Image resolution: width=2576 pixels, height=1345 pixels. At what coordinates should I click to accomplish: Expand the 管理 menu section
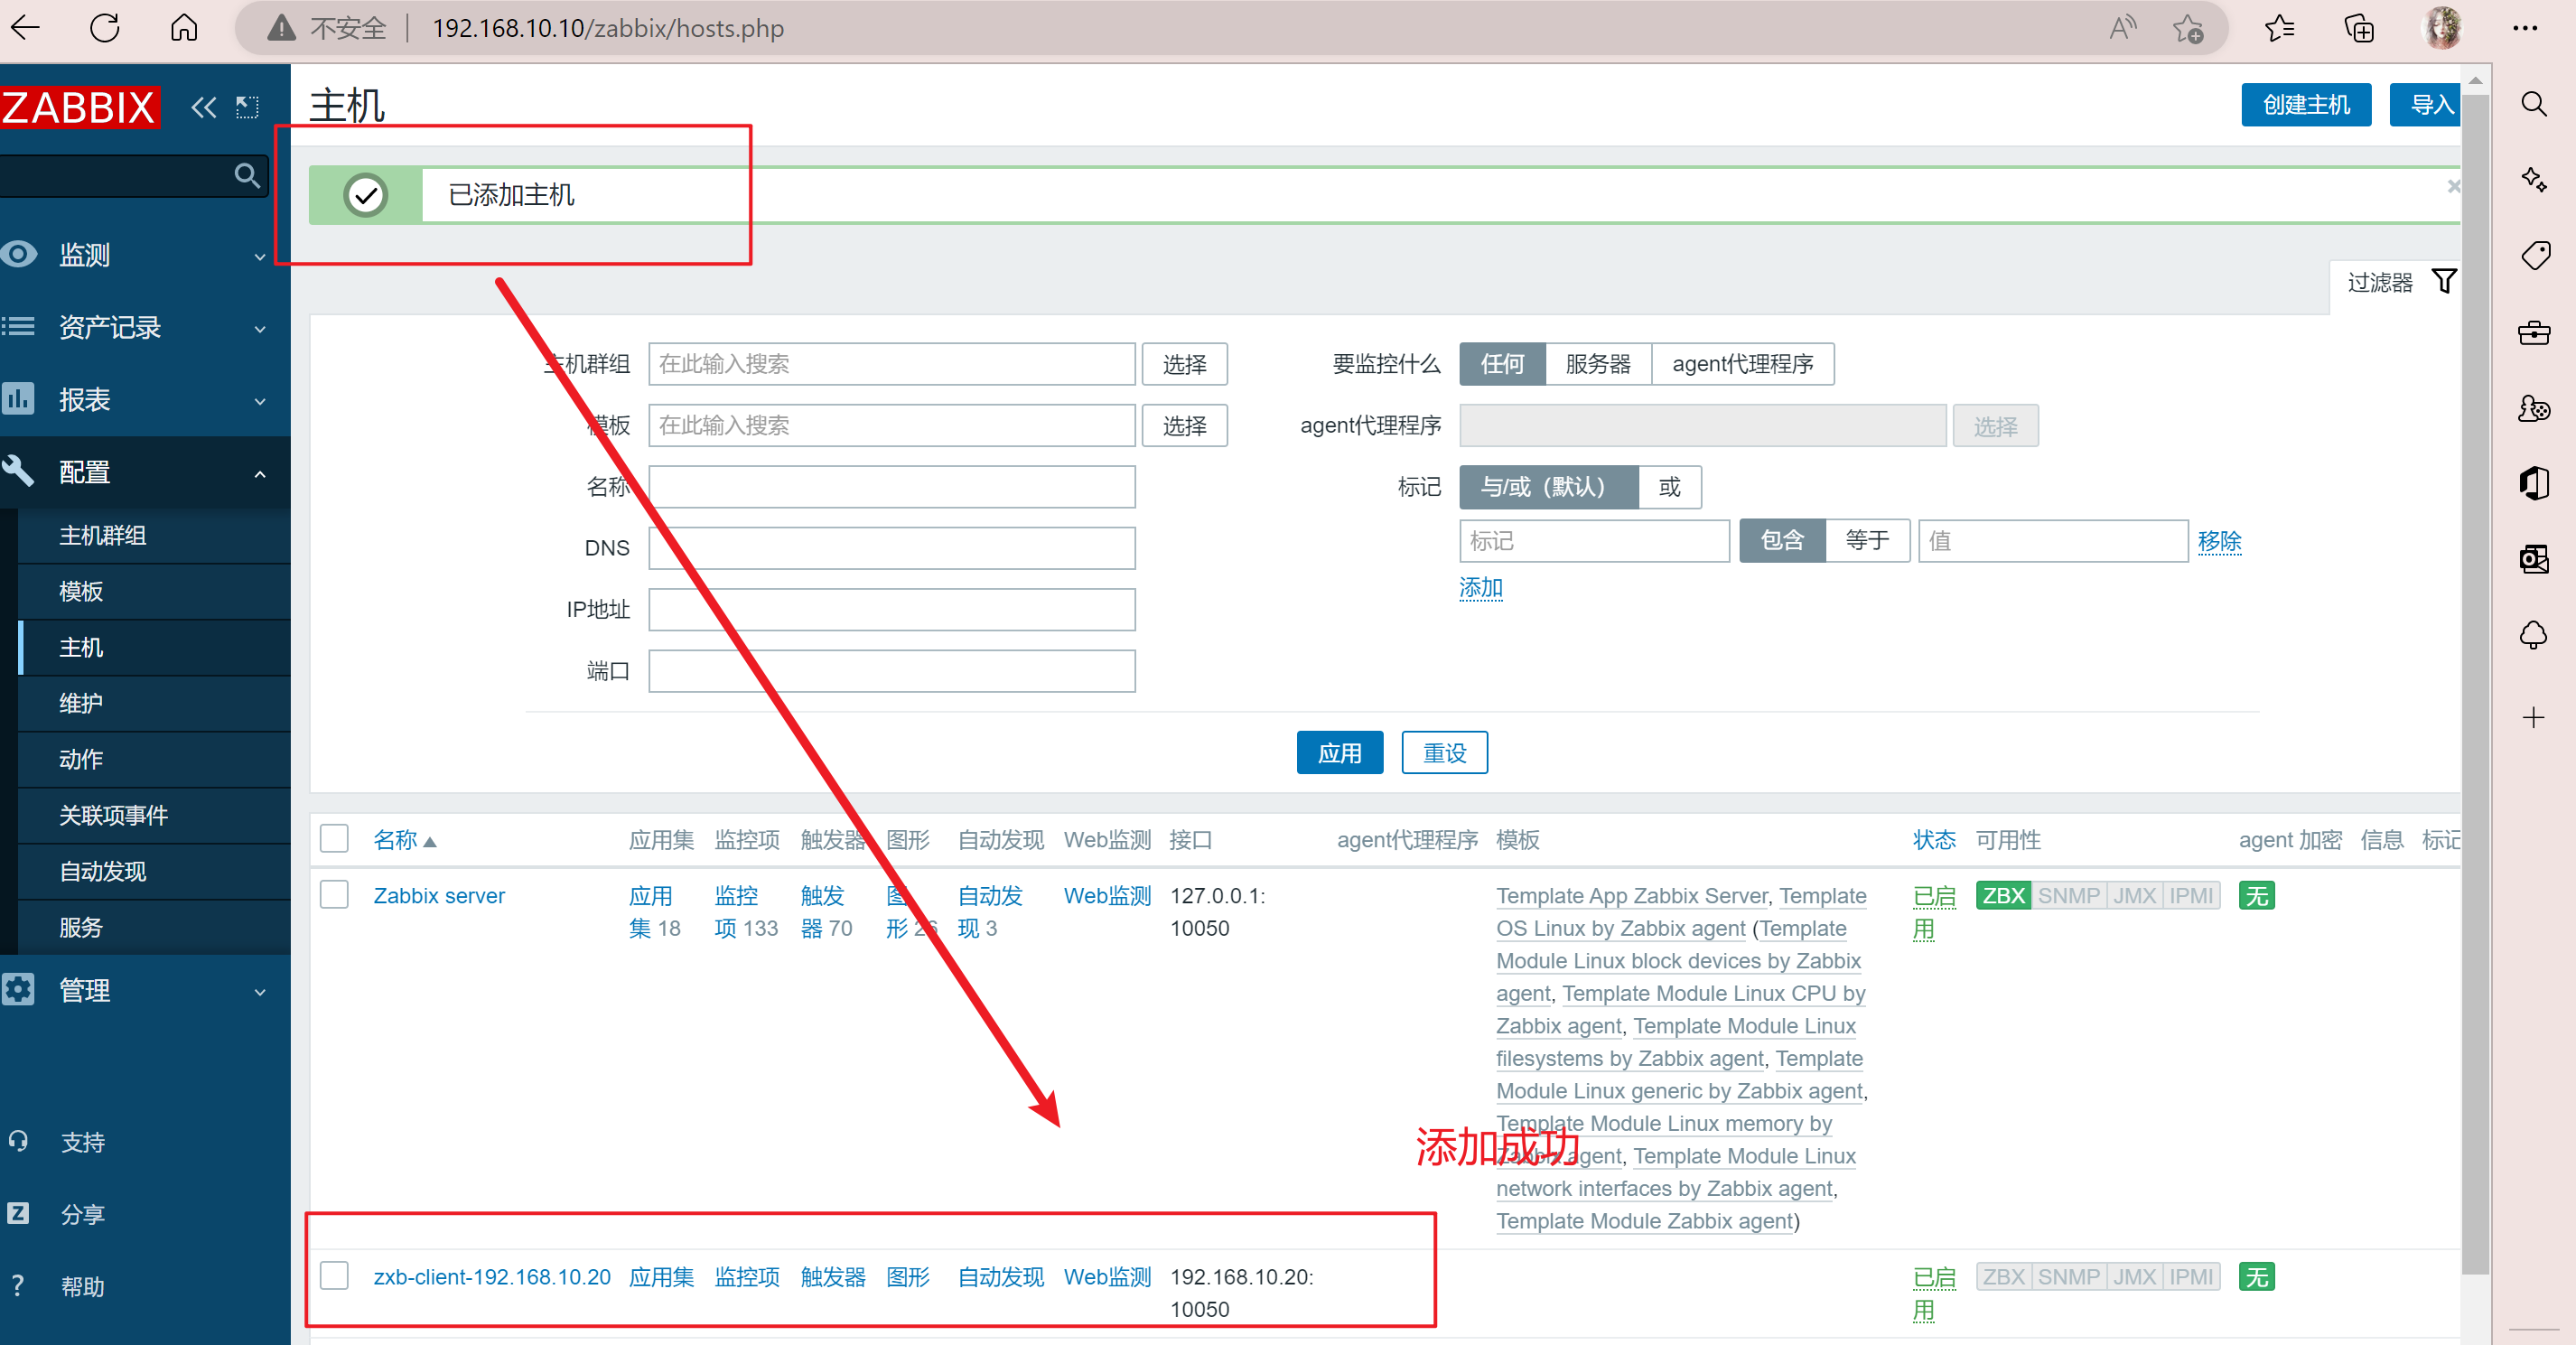(x=145, y=990)
